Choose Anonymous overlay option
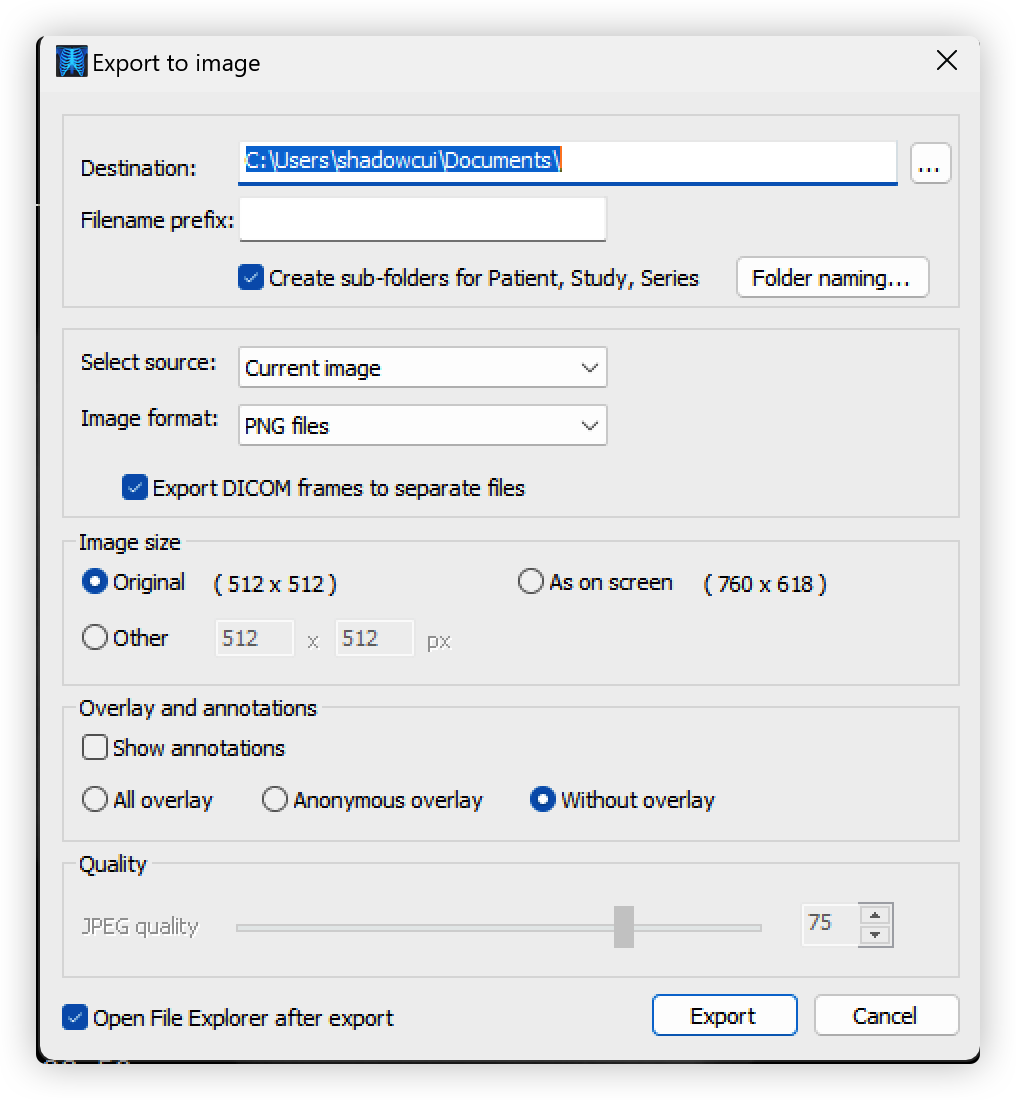The height and width of the screenshot is (1100, 1016). pos(274,799)
